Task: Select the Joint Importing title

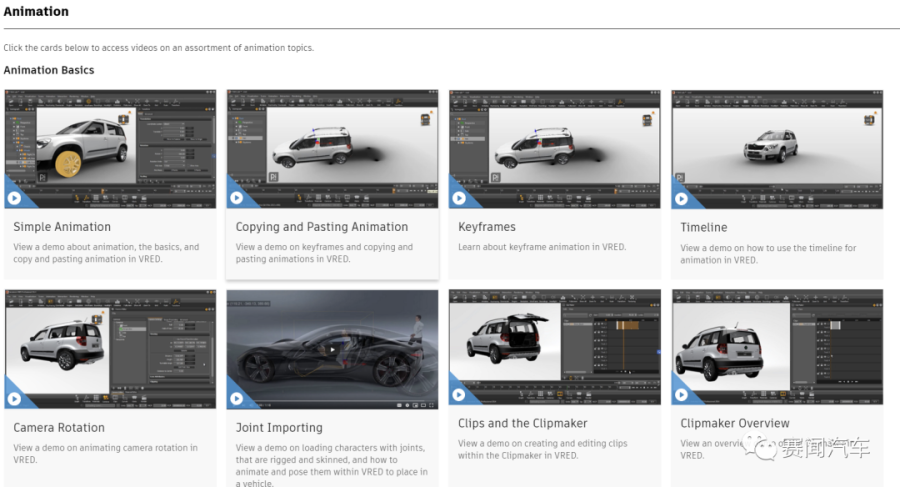Action: 279,427
